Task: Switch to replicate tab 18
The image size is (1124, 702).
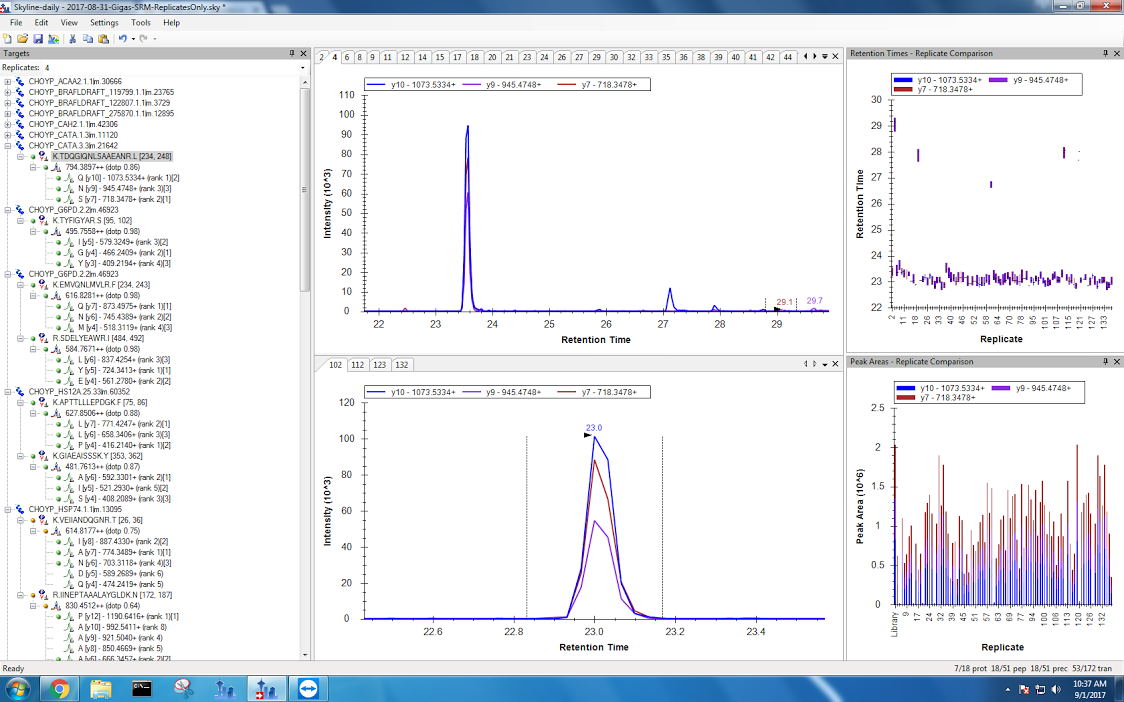Action: click(x=475, y=57)
